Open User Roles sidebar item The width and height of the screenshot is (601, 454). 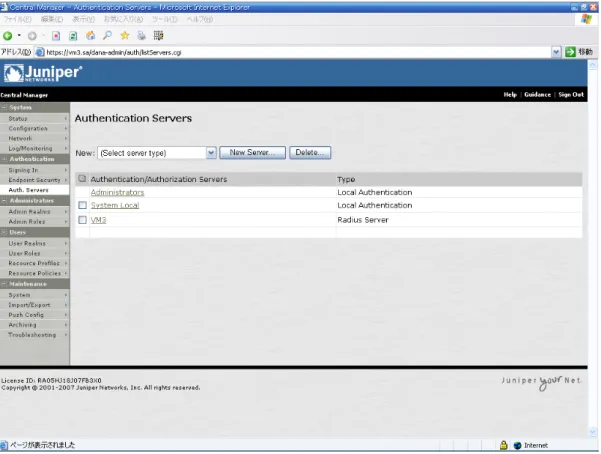click(34, 253)
